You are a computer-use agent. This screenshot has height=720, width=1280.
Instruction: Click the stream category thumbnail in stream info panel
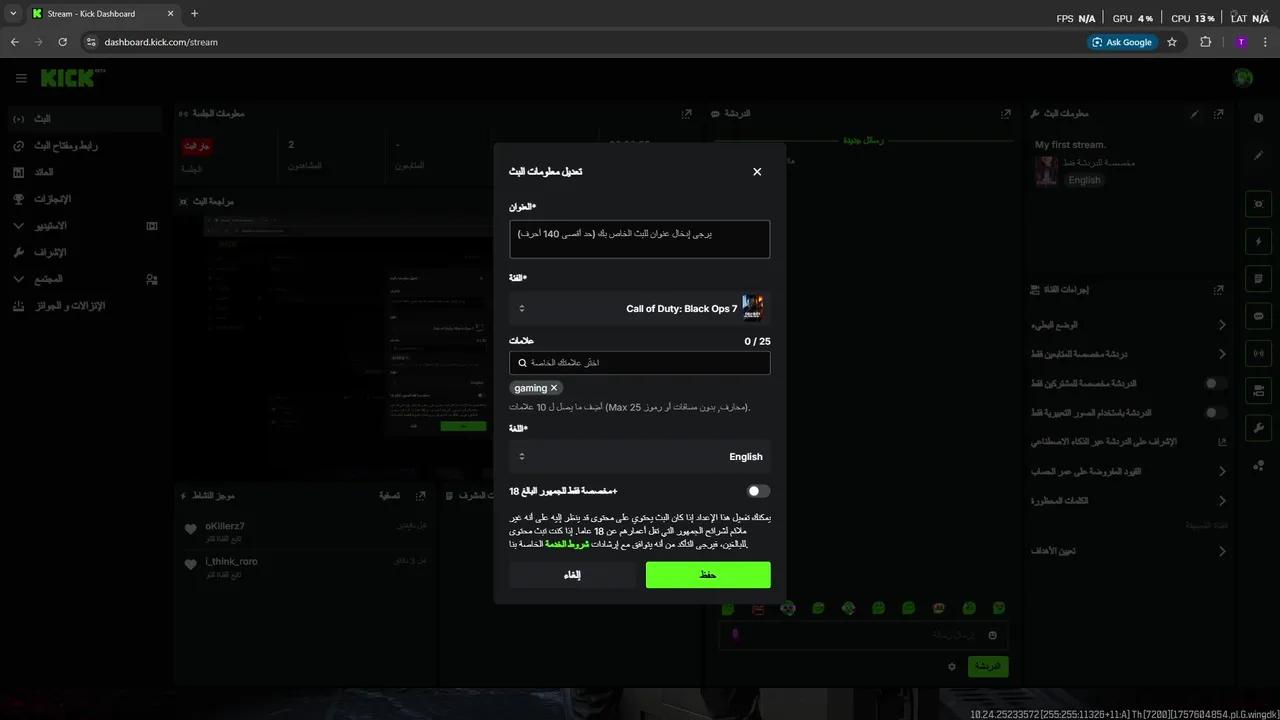pyautogui.click(x=1046, y=171)
